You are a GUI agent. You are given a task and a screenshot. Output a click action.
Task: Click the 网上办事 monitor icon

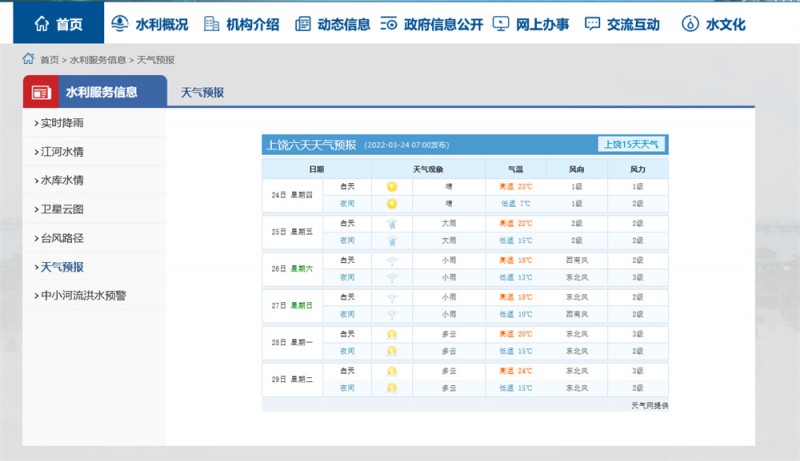pyautogui.click(x=501, y=24)
